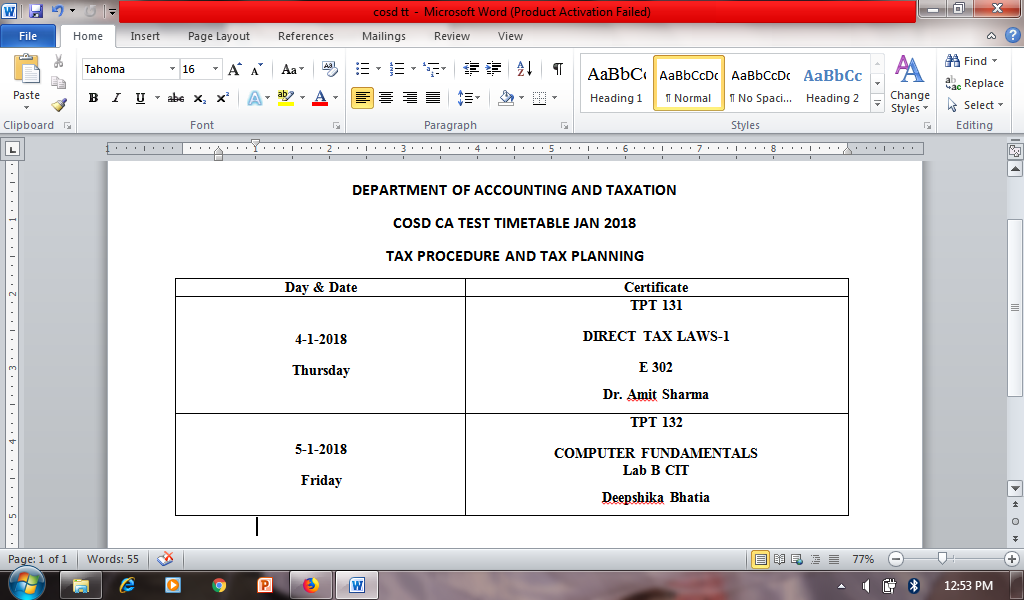Switch to the Page Layout tab
1024x600 pixels.
tap(219, 36)
